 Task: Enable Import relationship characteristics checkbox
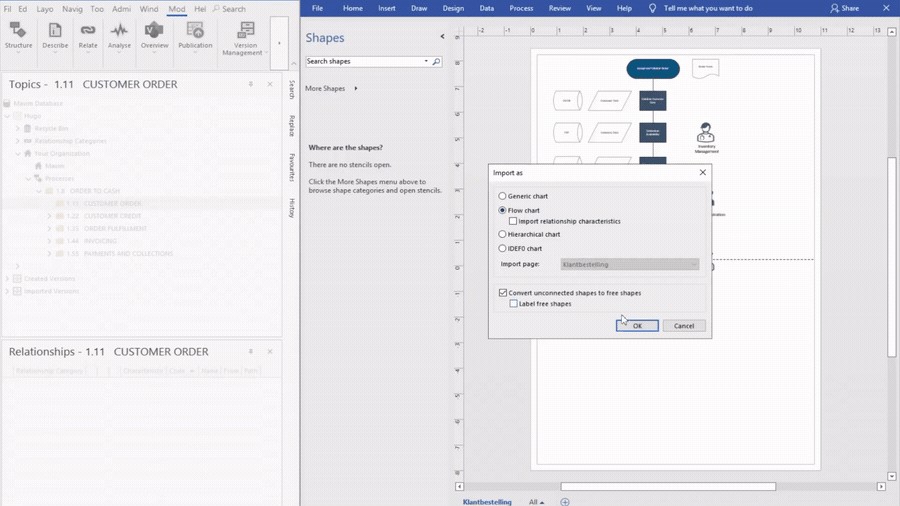tap(513, 221)
